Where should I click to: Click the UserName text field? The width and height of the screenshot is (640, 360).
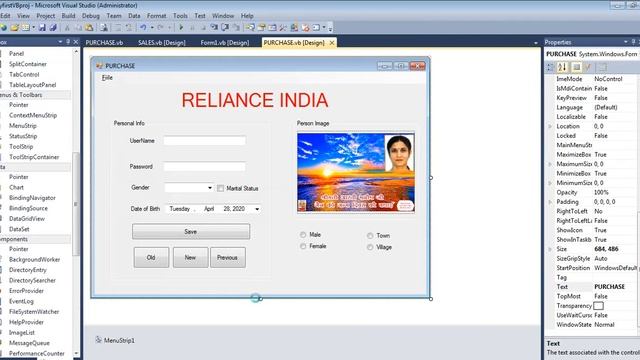pyautogui.click(x=204, y=141)
